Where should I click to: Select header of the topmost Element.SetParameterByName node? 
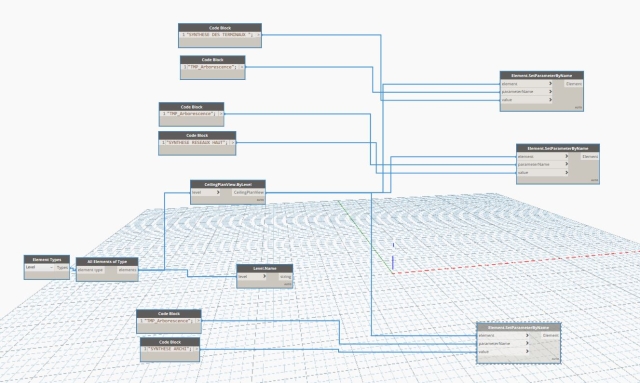pos(542,76)
